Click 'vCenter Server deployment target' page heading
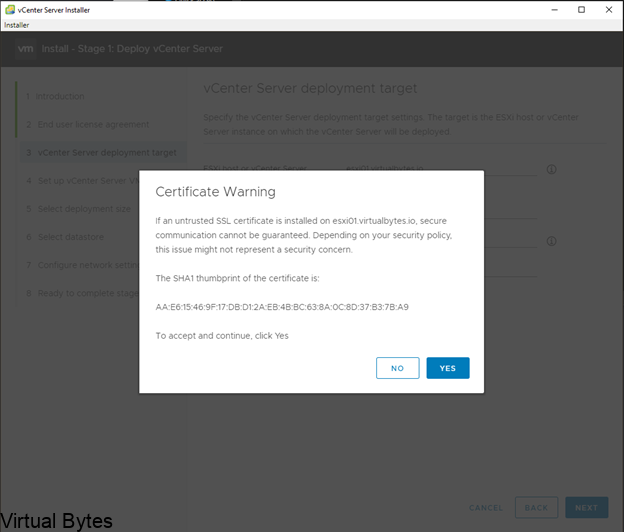 tap(310, 88)
